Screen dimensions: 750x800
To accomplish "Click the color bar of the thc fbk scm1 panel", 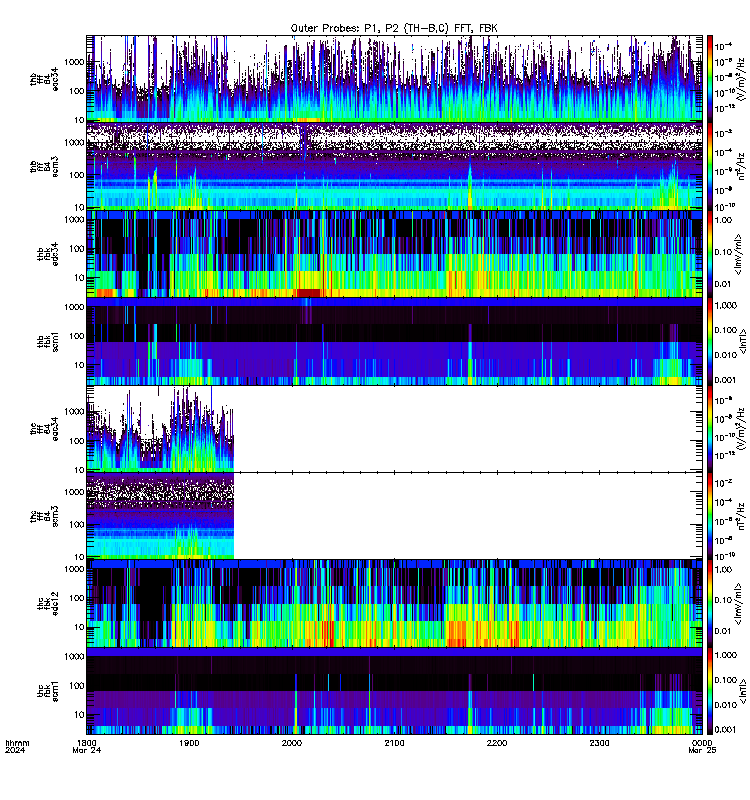I will pos(710,691).
